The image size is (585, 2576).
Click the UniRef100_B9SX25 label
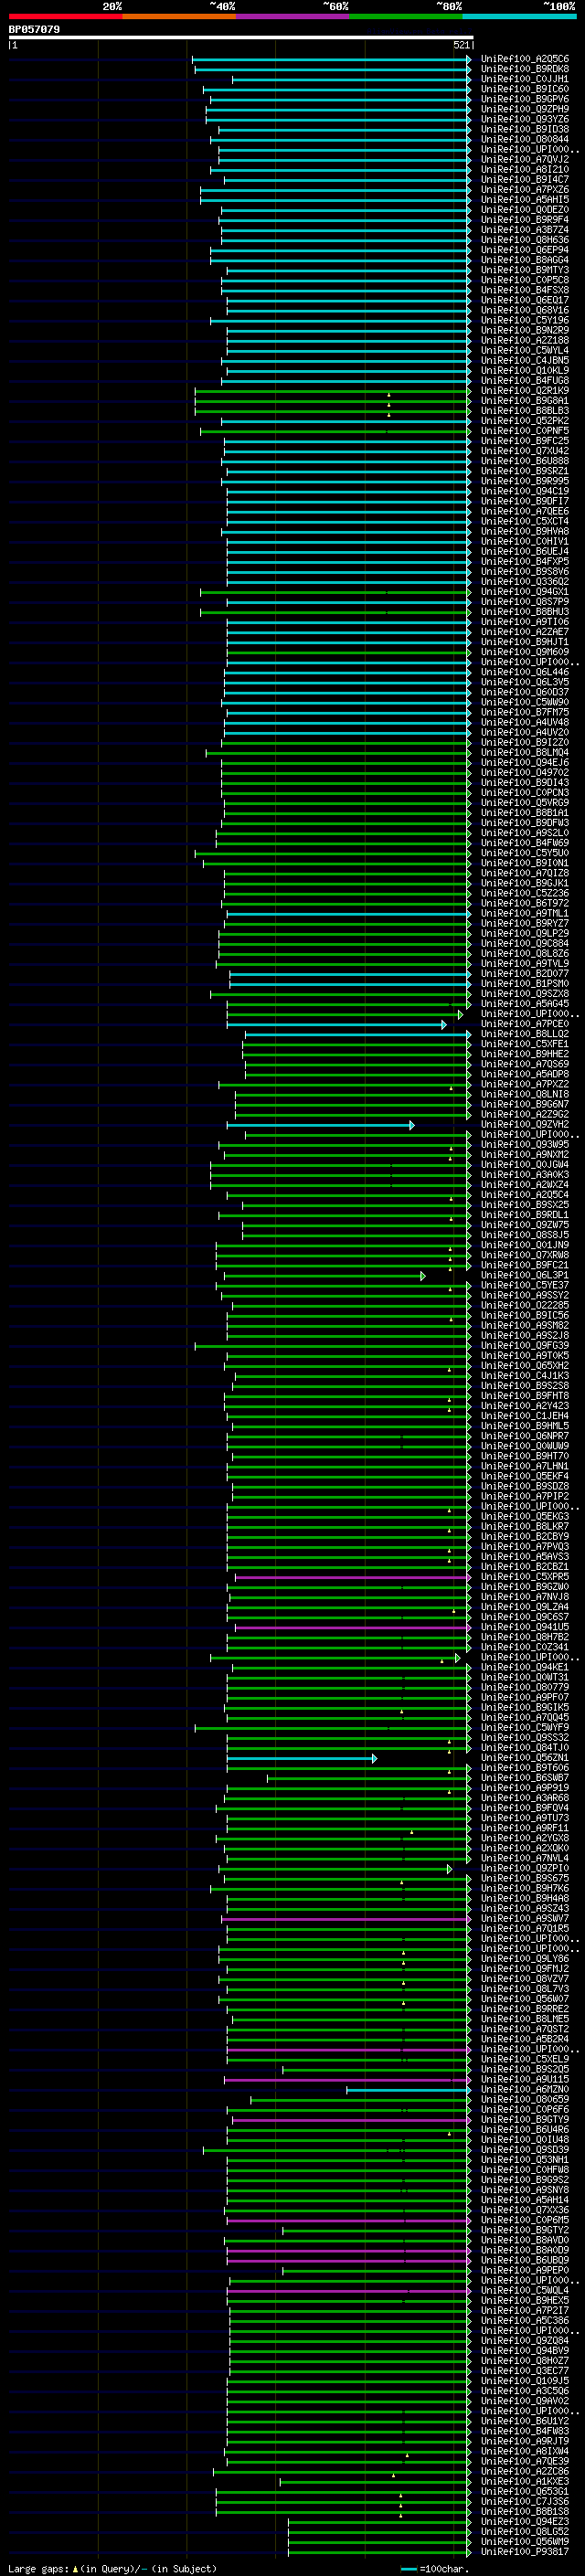pyautogui.click(x=525, y=1205)
